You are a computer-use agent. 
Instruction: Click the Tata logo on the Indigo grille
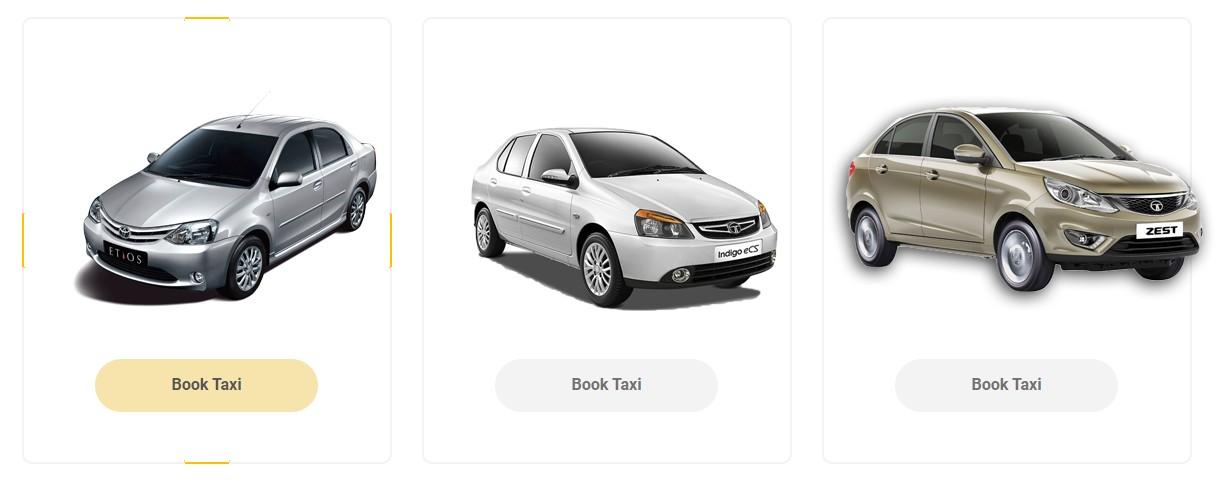(732, 226)
